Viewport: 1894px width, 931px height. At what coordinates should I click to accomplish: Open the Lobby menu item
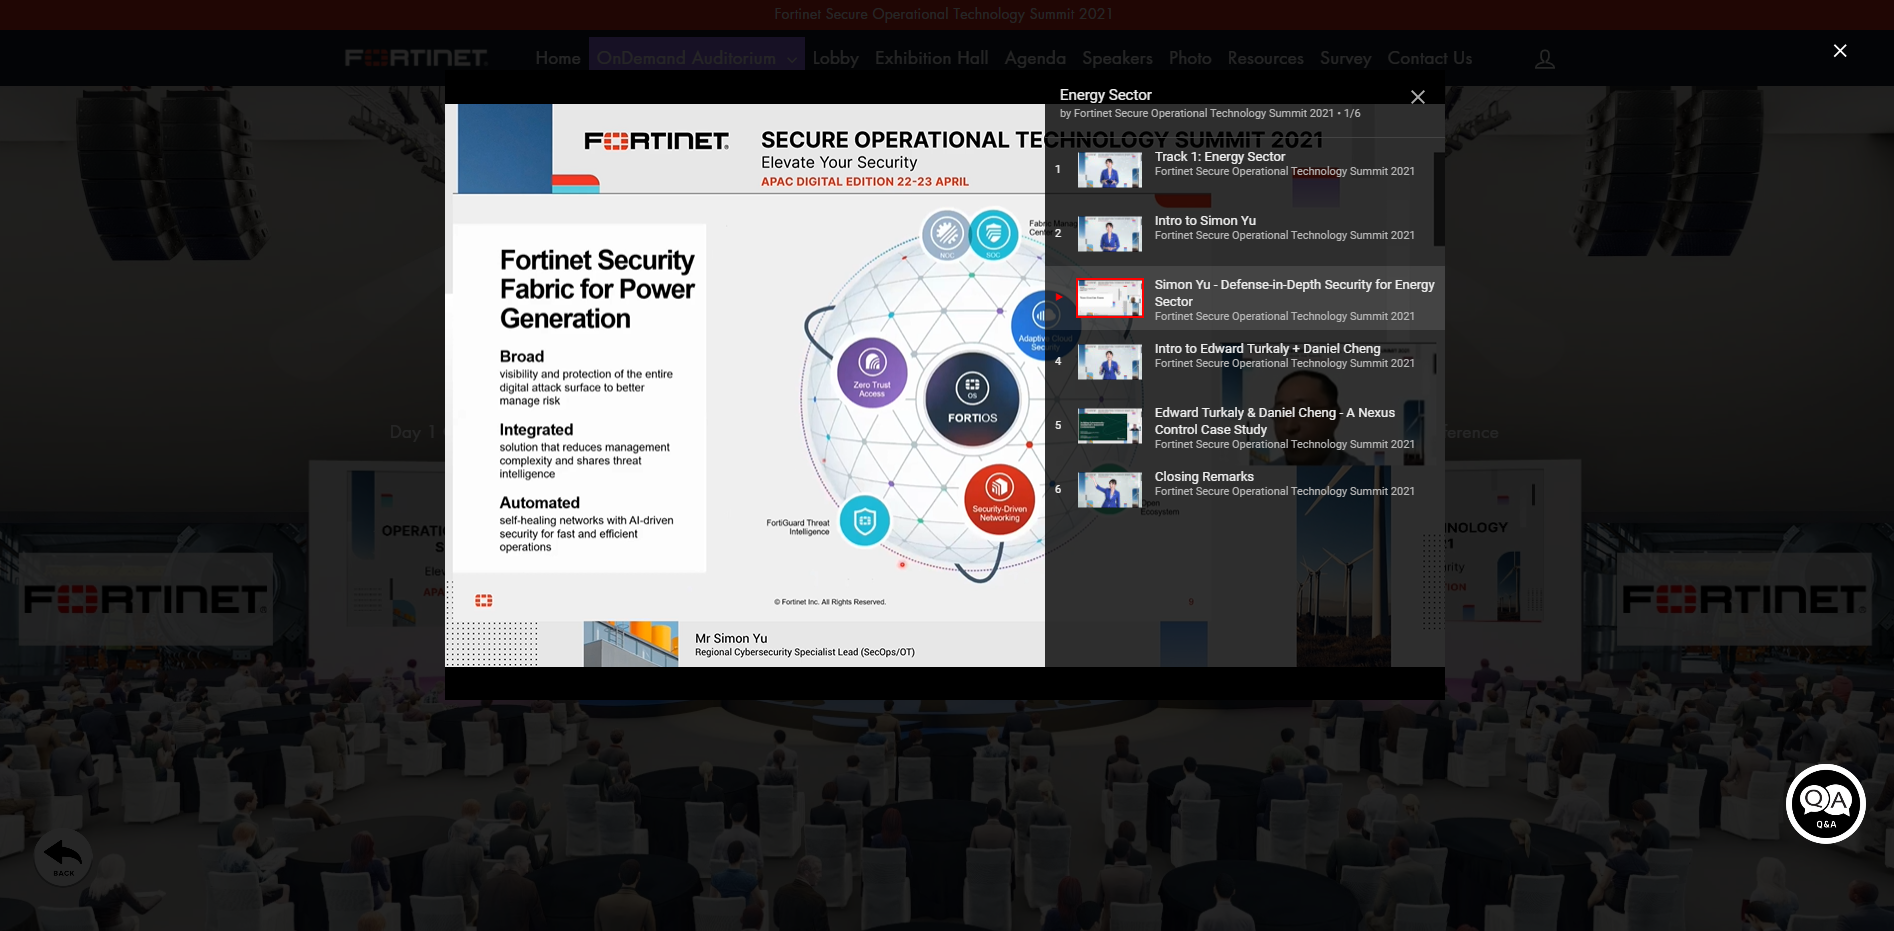click(x=835, y=58)
